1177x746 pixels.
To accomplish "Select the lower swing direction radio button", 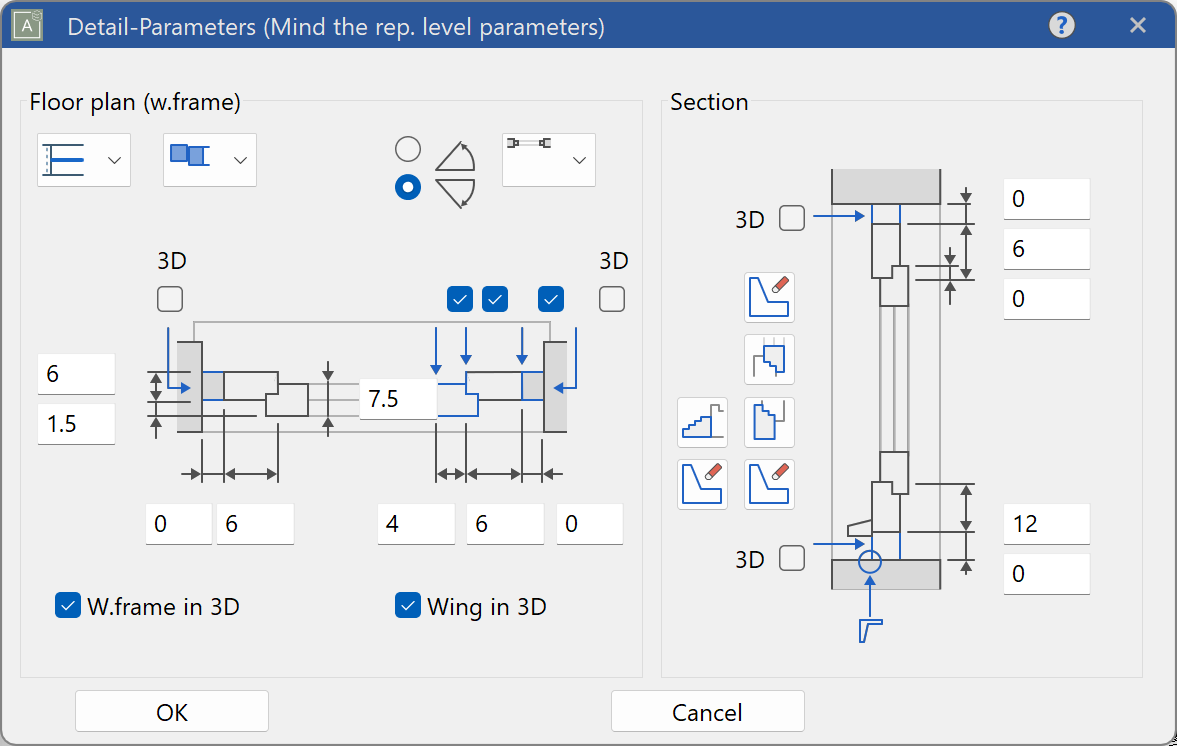I will pos(408,187).
